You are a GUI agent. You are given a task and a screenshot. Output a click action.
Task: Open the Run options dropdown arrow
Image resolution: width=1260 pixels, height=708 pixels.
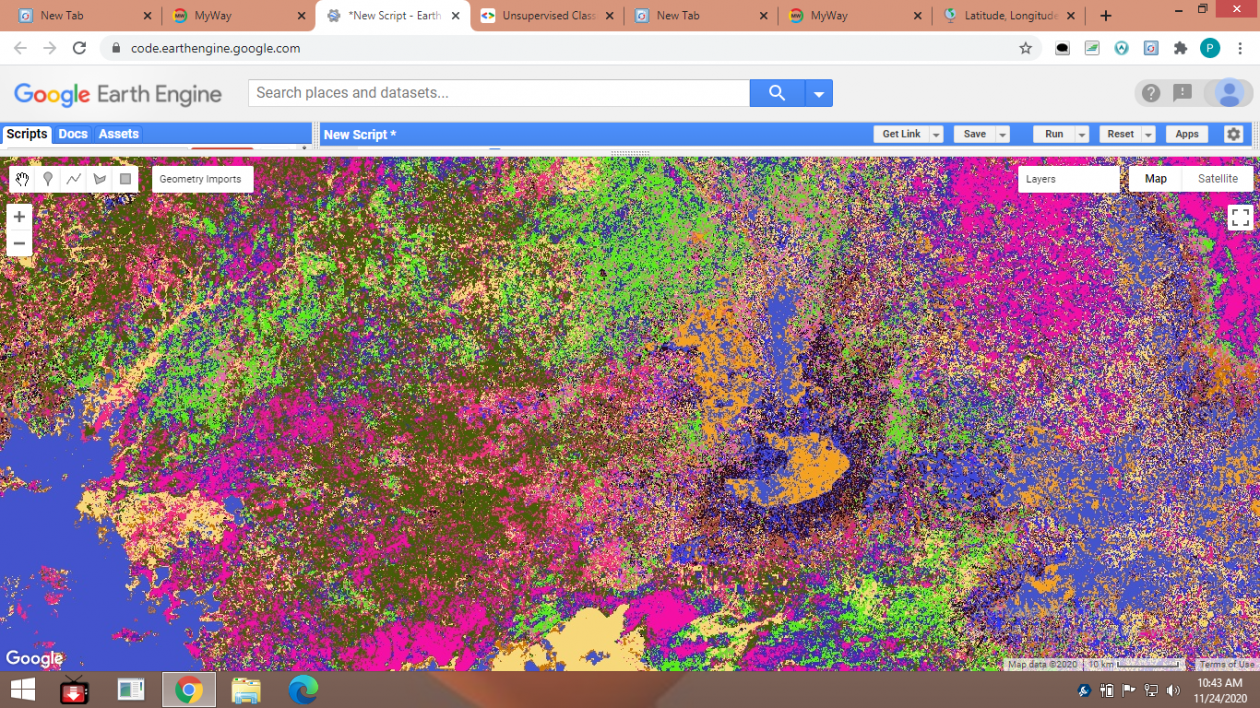[1082, 134]
